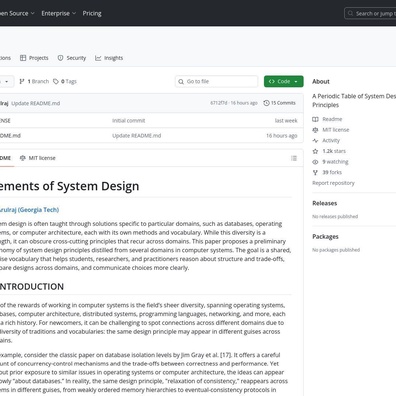View the 15 Commits history
Image resolution: width=396 pixels, height=396 pixels.
pyautogui.click(x=279, y=103)
